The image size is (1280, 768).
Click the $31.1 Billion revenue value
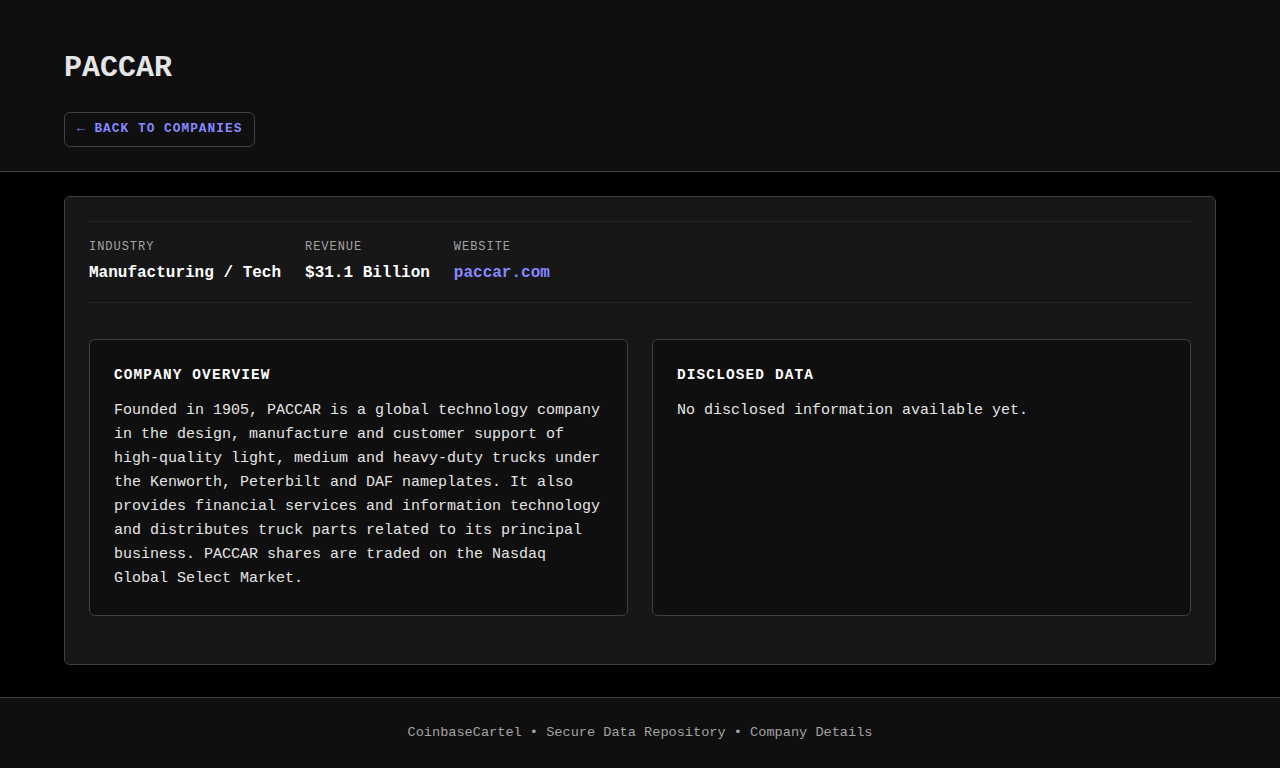(367, 272)
